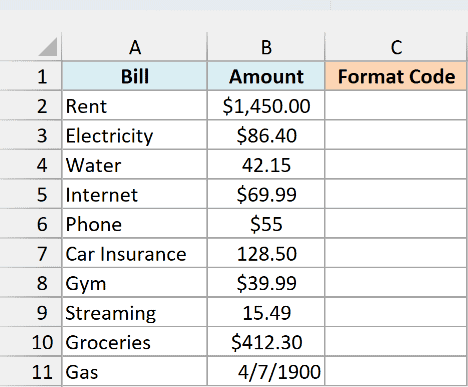This screenshot has height=387, width=468.
Task: Select row 4 header
Action: [x=31, y=164]
